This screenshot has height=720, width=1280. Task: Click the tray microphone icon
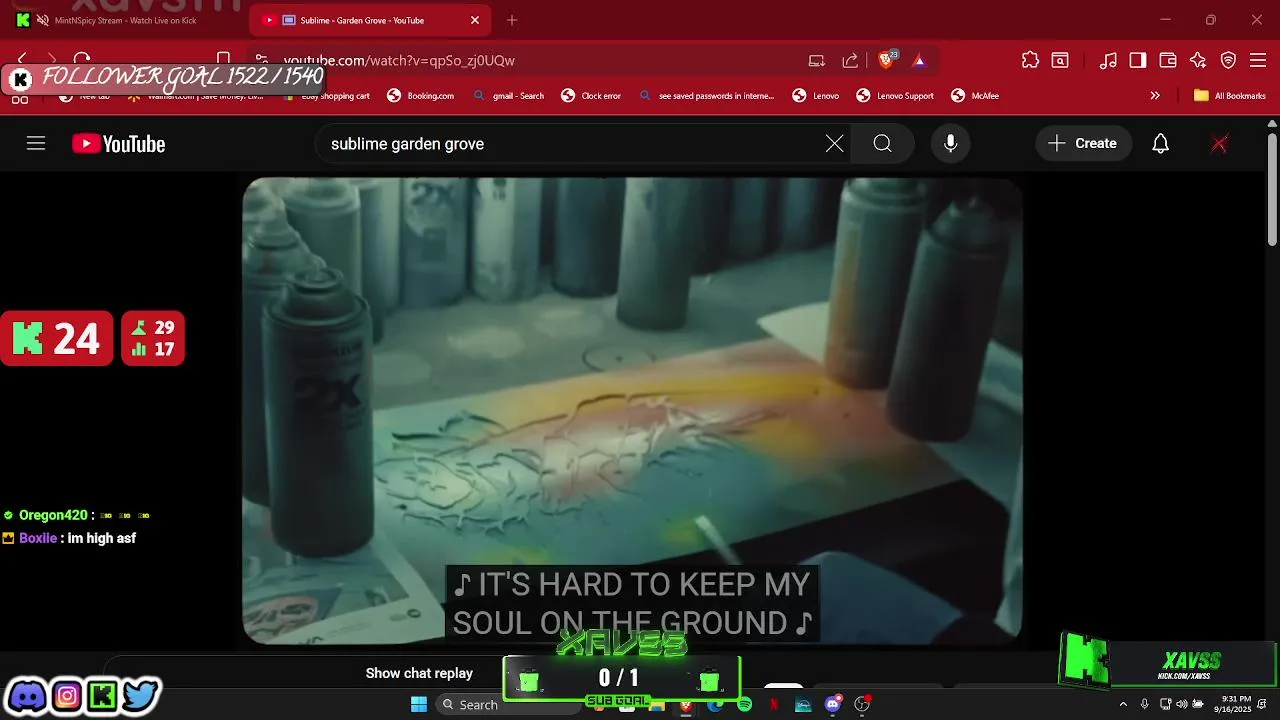coord(1145,705)
